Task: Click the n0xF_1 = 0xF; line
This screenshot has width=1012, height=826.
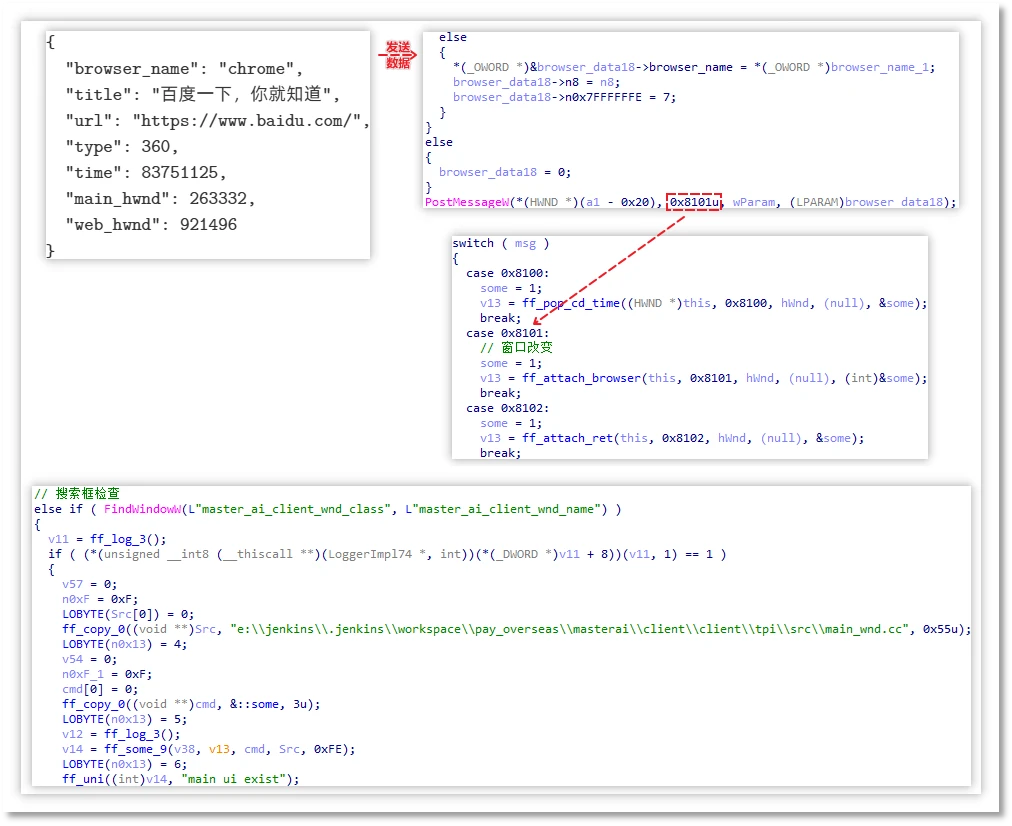Action: (x=107, y=674)
